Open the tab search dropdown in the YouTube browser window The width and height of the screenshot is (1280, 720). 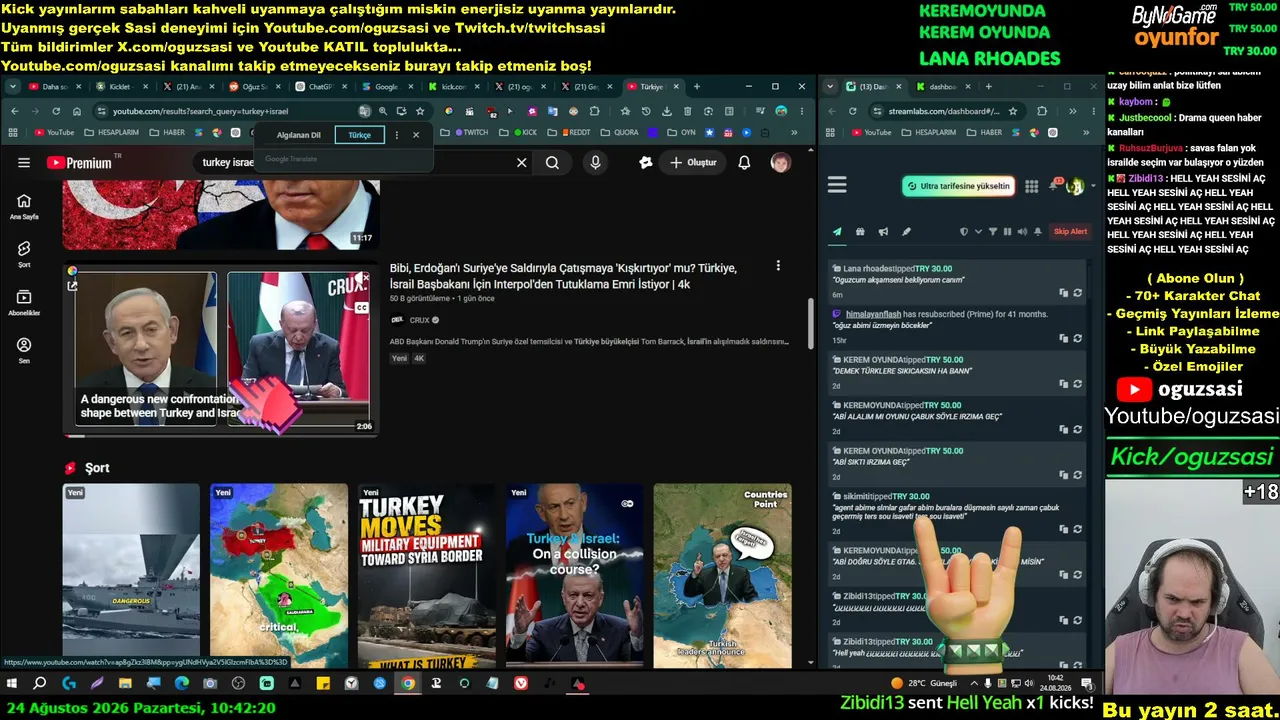click(14, 87)
